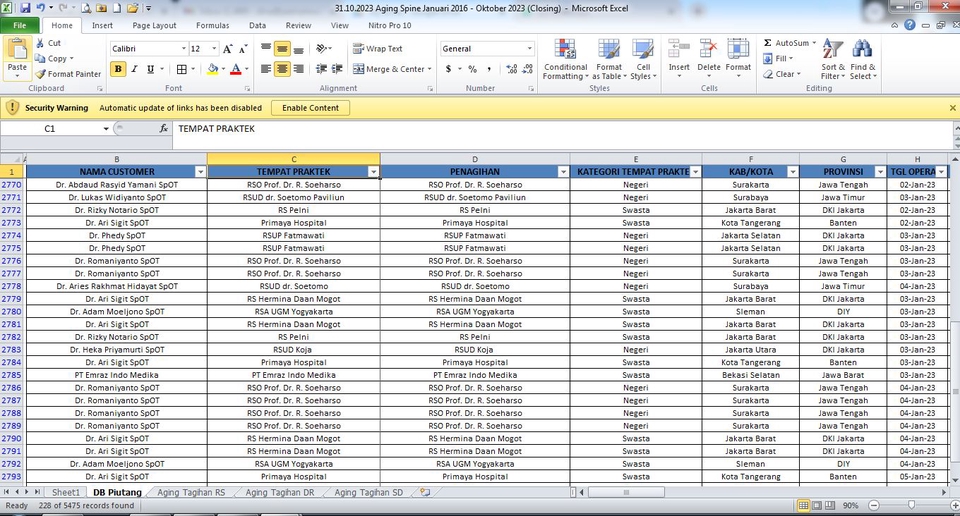Open the Calibri font name dropdown
This screenshot has height=516, width=960.
(183, 49)
